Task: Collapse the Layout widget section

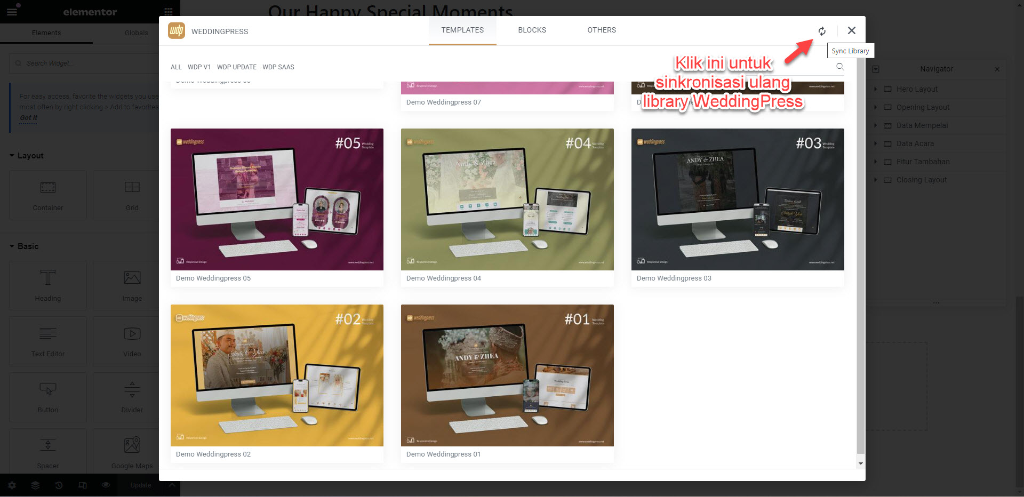Action: (x=27, y=155)
